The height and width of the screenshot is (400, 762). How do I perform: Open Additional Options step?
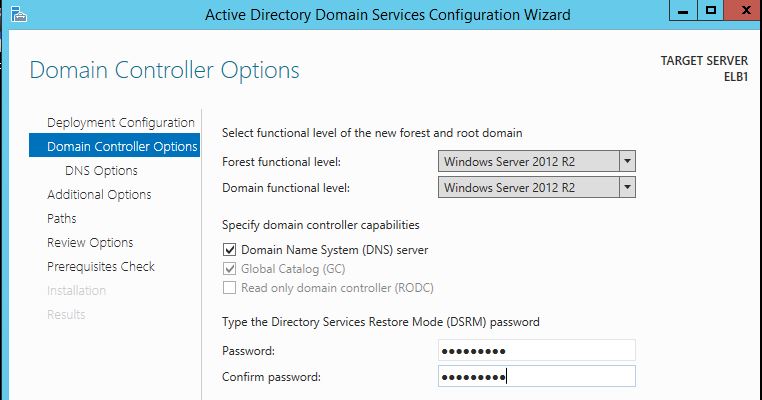99,194
